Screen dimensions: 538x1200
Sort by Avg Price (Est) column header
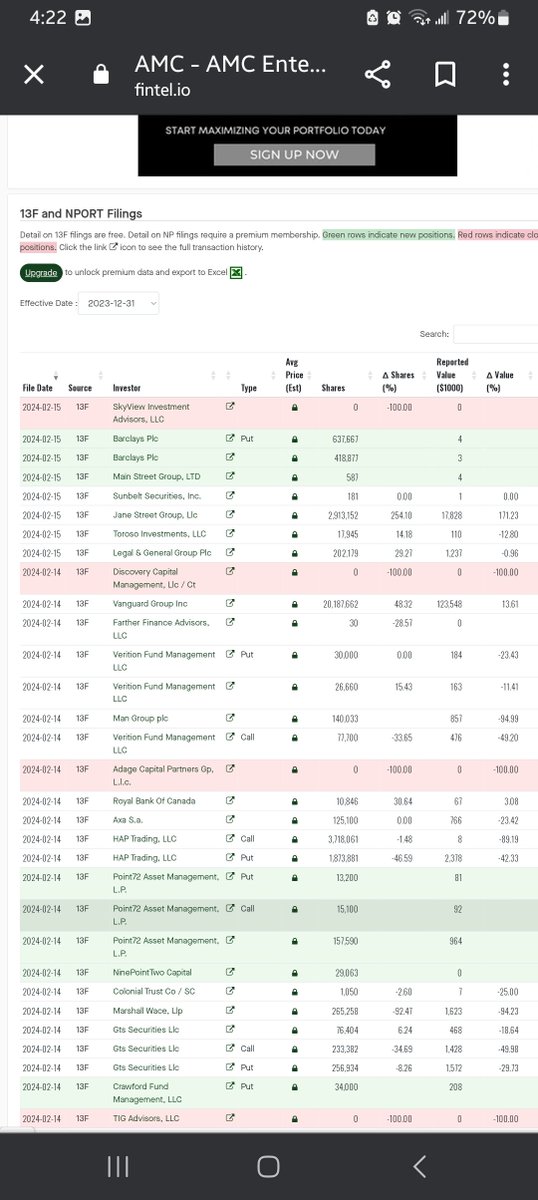[294, 374]
